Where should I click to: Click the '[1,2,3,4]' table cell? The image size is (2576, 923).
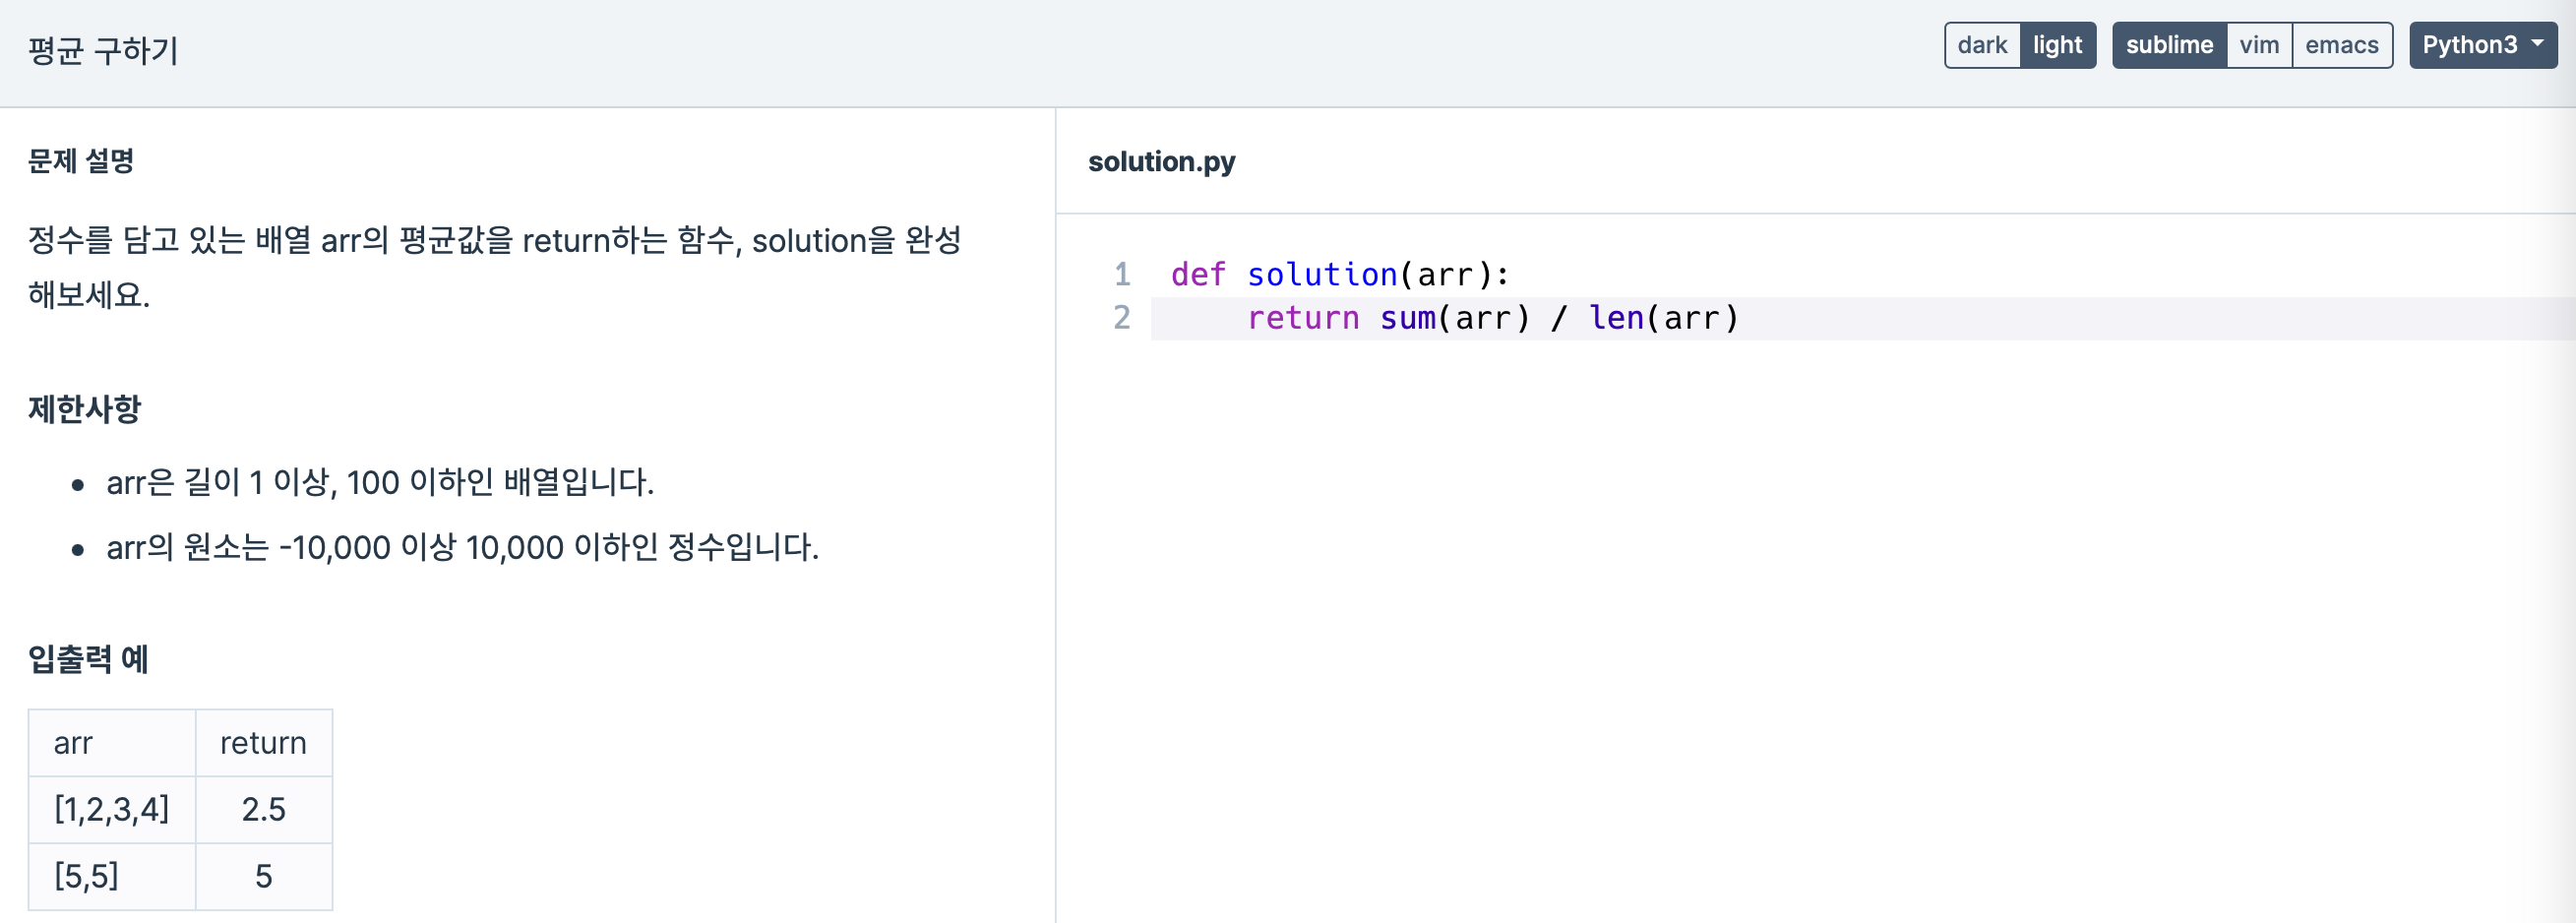[112, 809]
